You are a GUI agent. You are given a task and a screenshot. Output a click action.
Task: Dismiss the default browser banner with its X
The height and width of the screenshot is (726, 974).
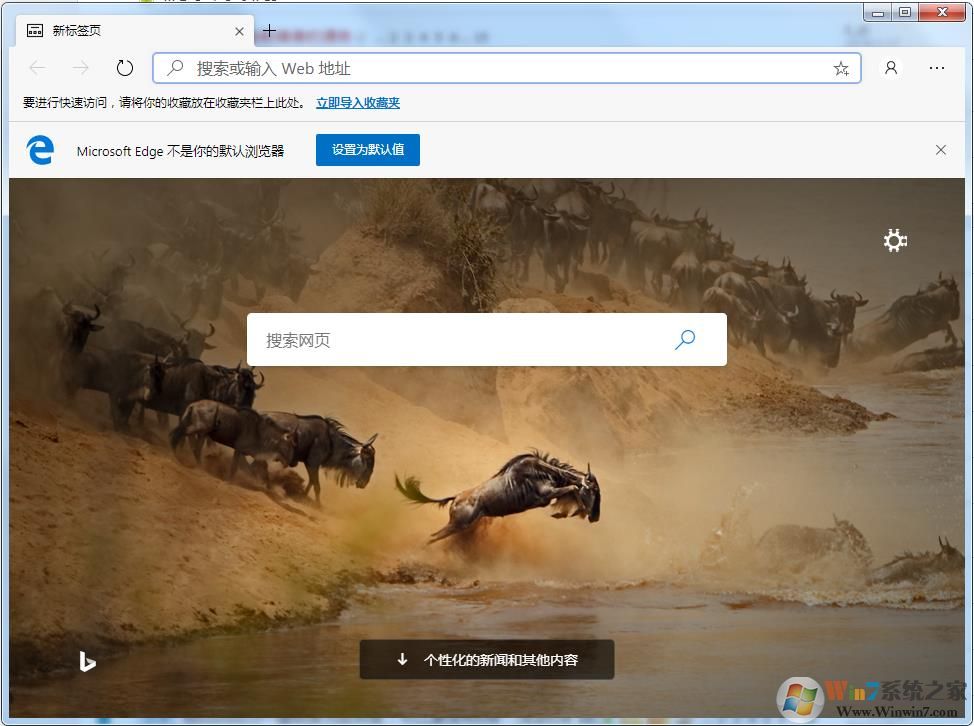pos(940,150)
